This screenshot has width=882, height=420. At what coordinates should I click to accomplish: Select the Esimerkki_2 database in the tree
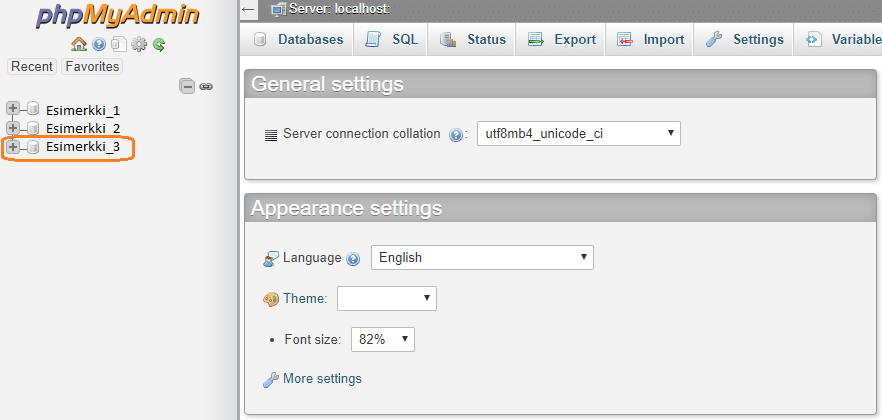point(83,128)
